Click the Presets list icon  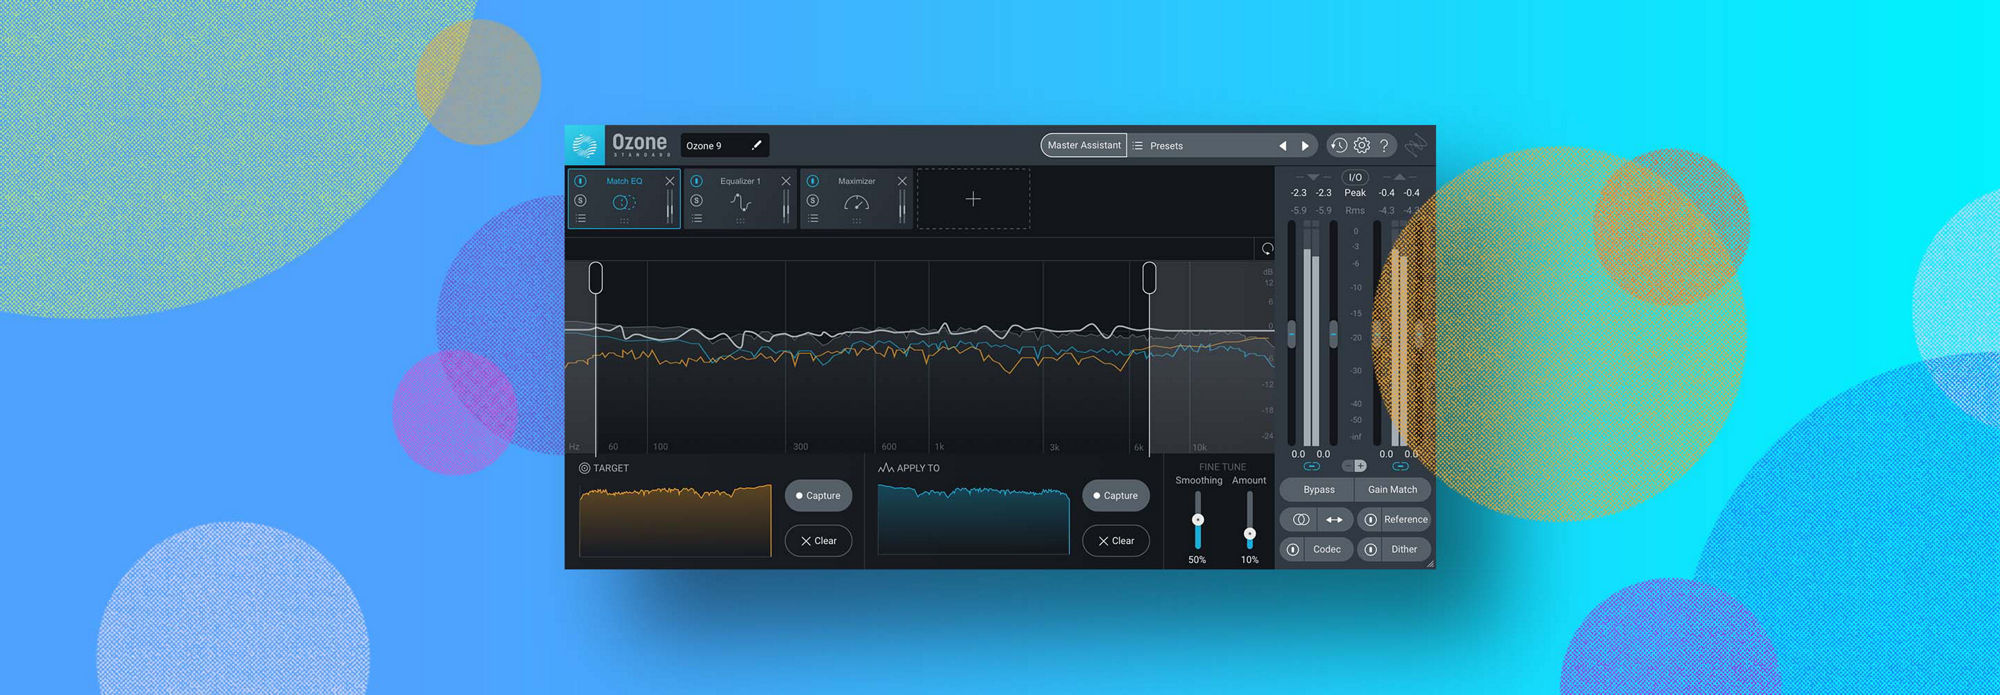pos(1138,146)
